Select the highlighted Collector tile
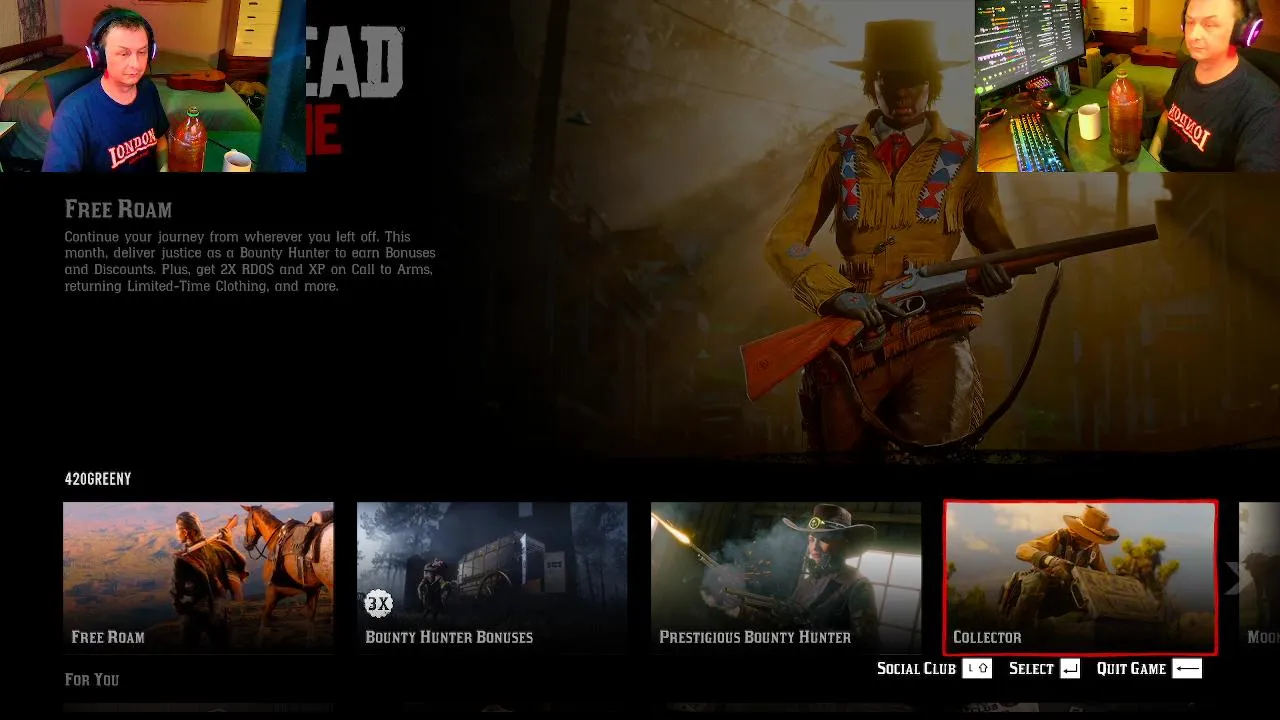Viewport: 1280px width, 720px height. (x=1080, y=578)
